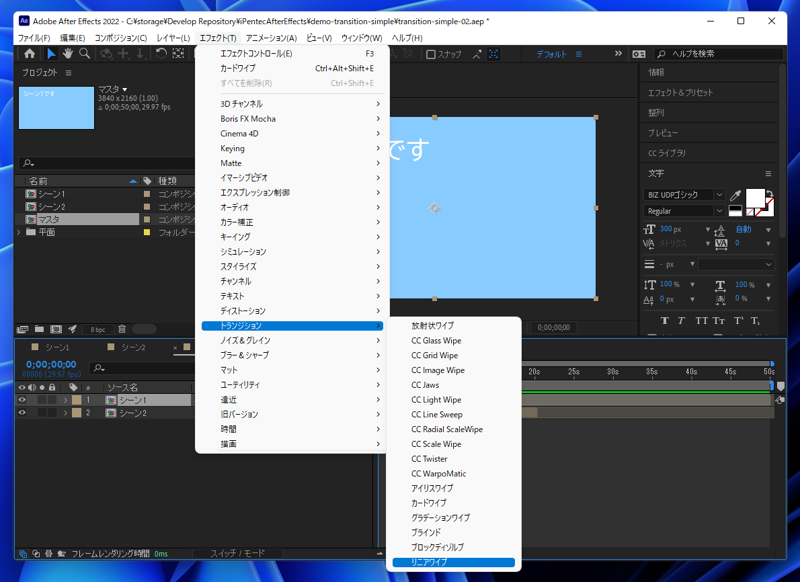The height and width of the screenshot is (582, 800).
Task: Select the Zoom magnifier tool
Action: click(85, 54)
